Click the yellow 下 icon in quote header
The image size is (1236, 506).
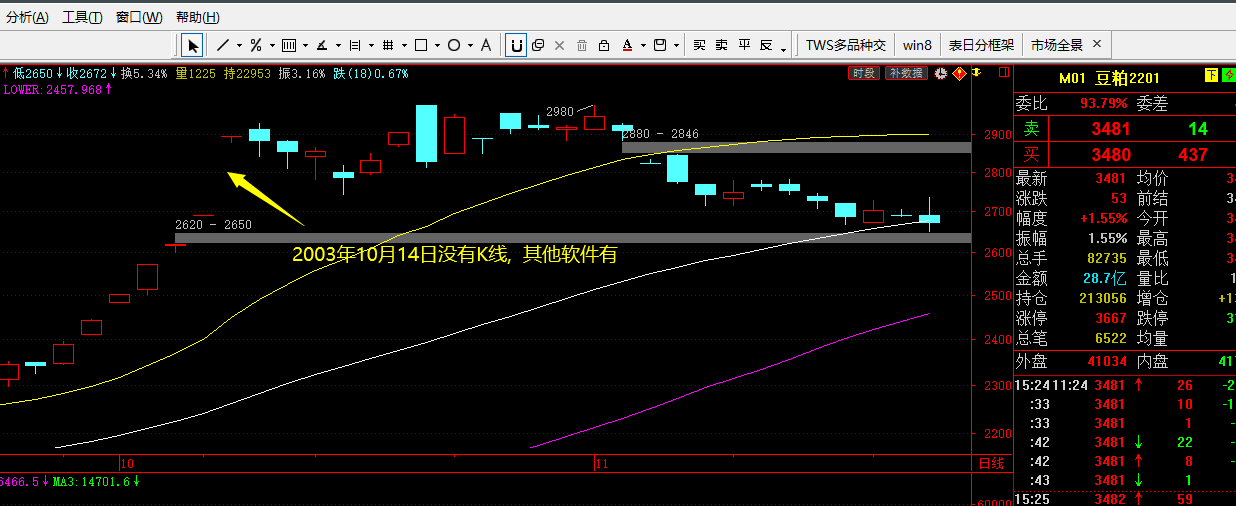pyautogui.click(x=1212, y=75)
